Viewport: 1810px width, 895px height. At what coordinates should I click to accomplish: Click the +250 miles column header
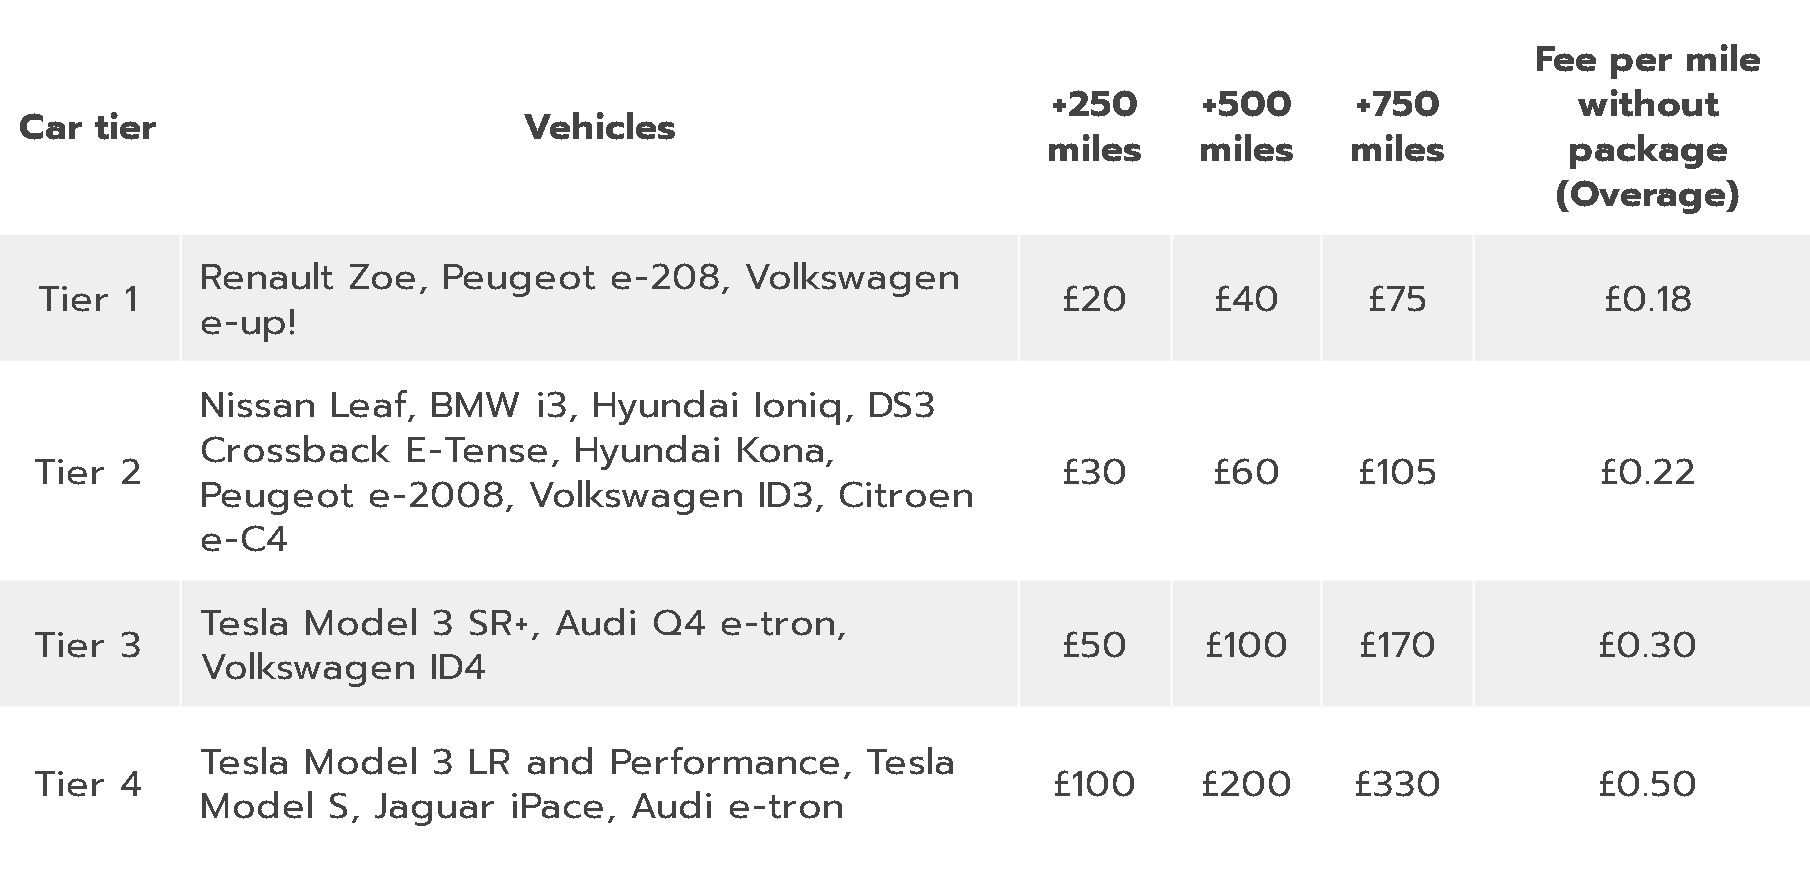(x=1094, y=127)
